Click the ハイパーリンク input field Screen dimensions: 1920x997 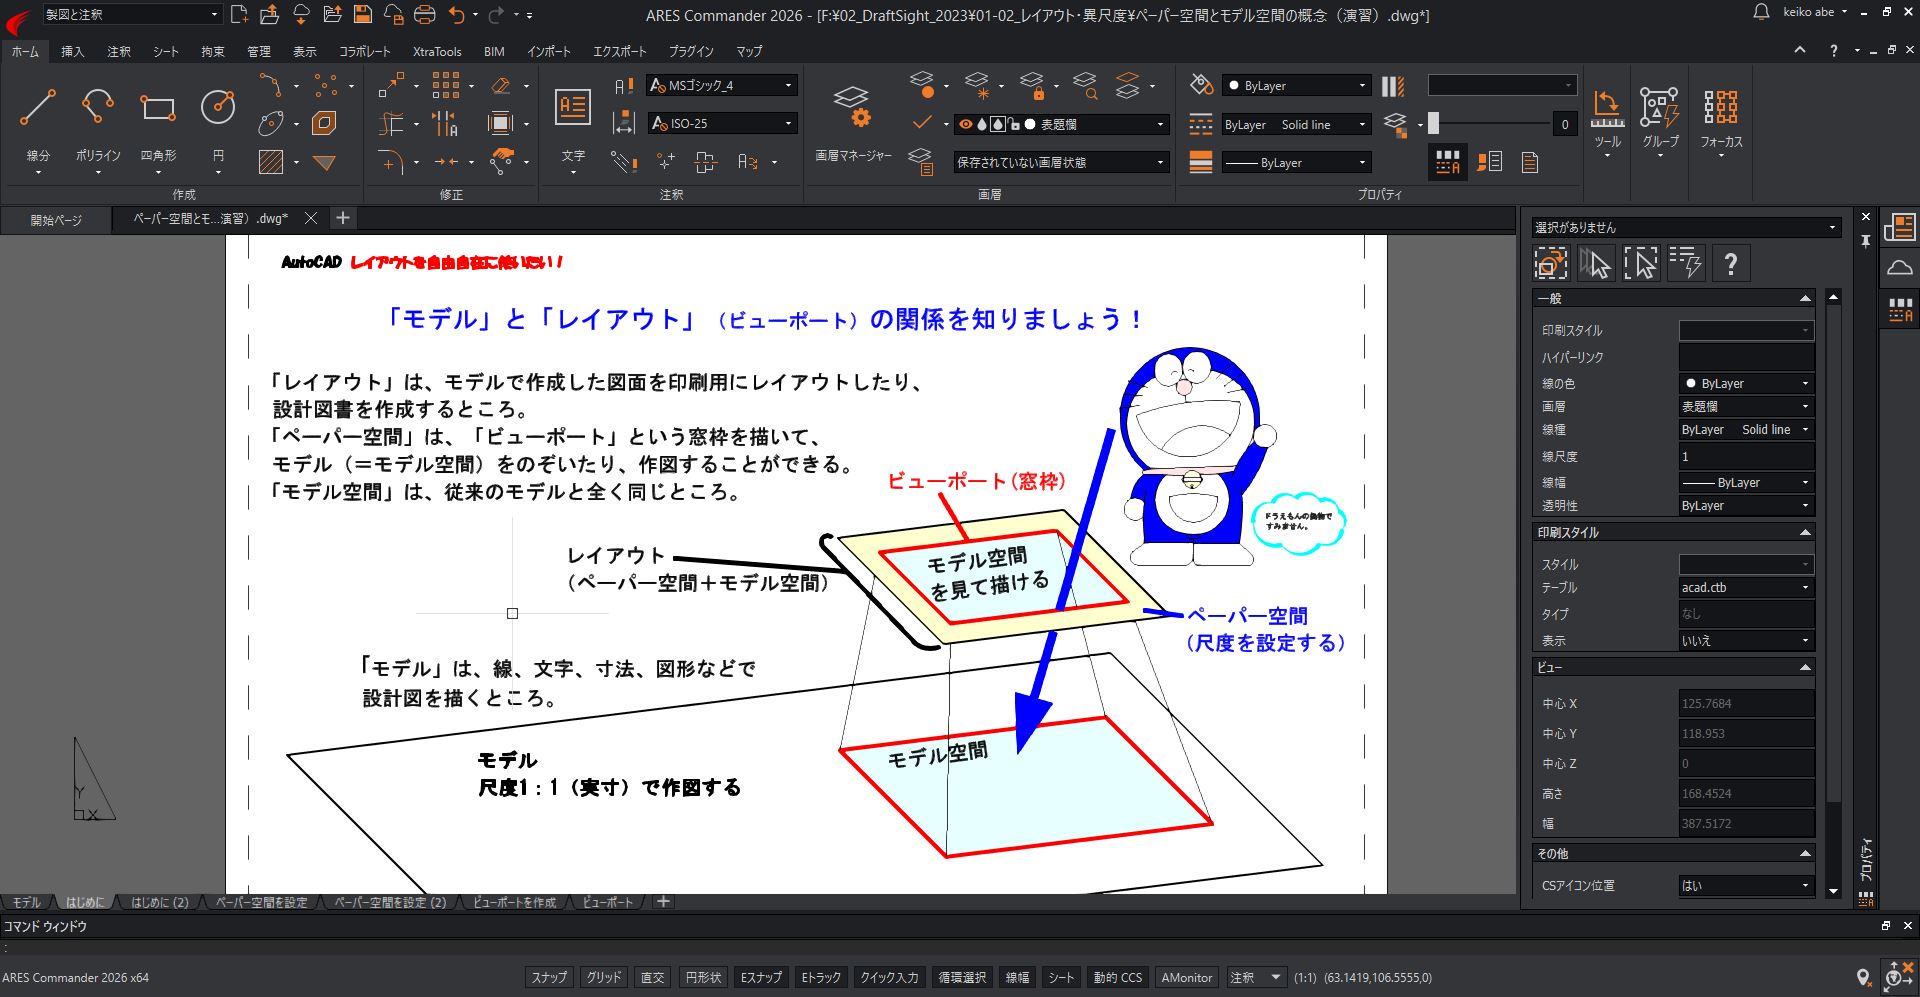[x=1746, y=357]
